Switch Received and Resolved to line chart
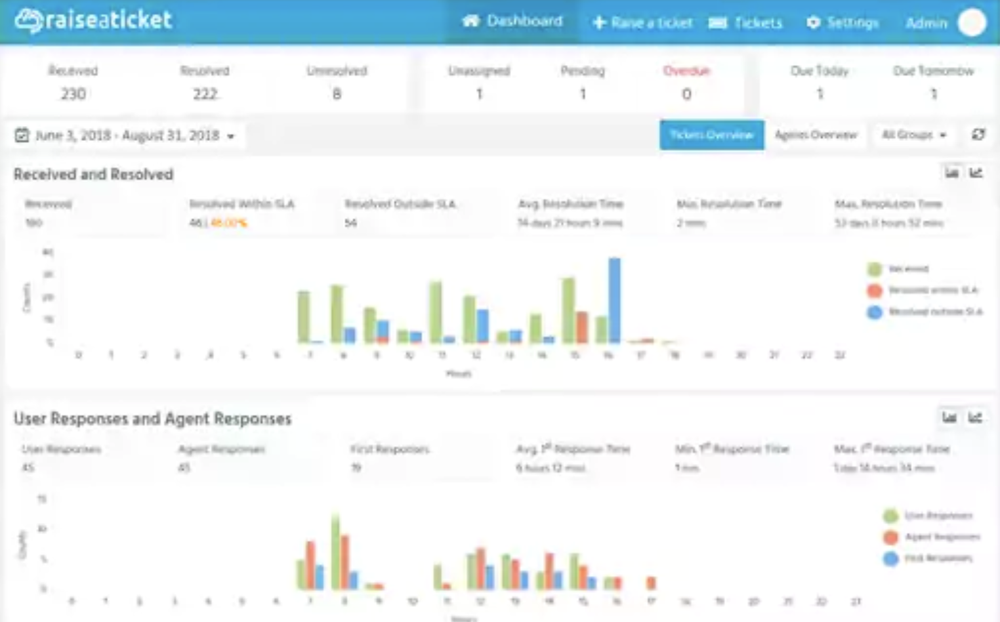 point(976,173)
